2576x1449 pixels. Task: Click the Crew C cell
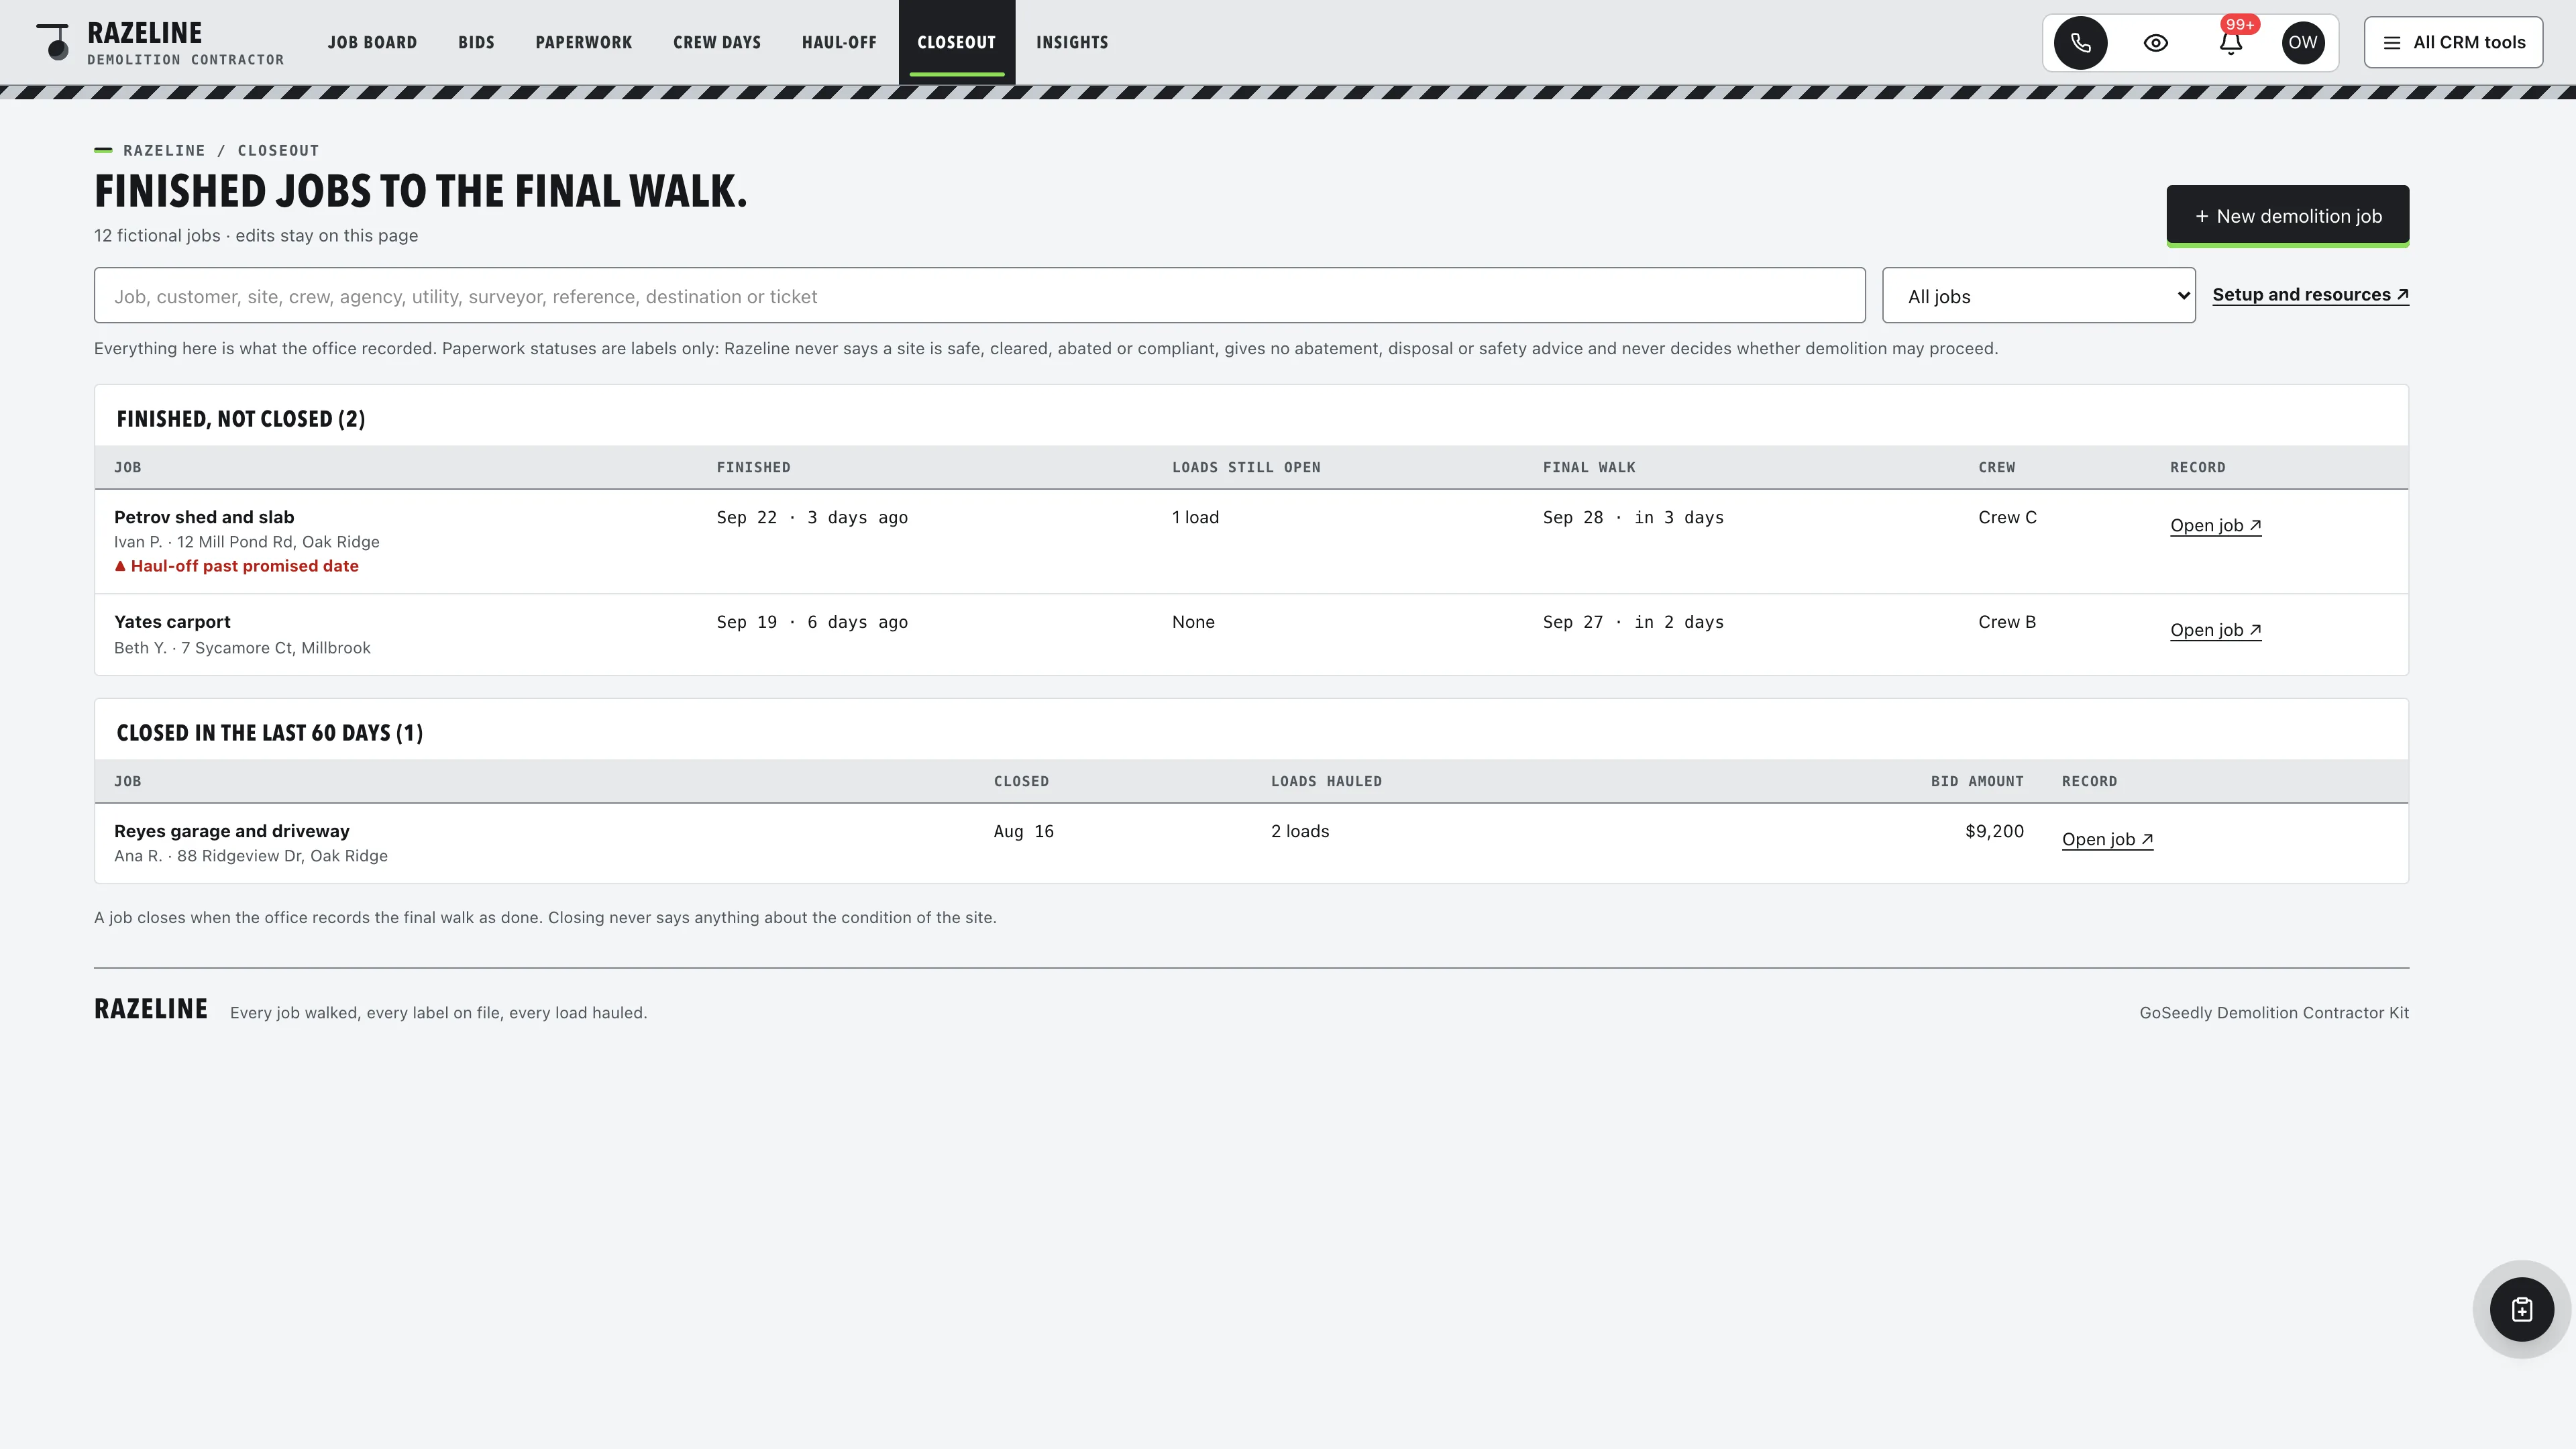click(x=2007, y=517)
